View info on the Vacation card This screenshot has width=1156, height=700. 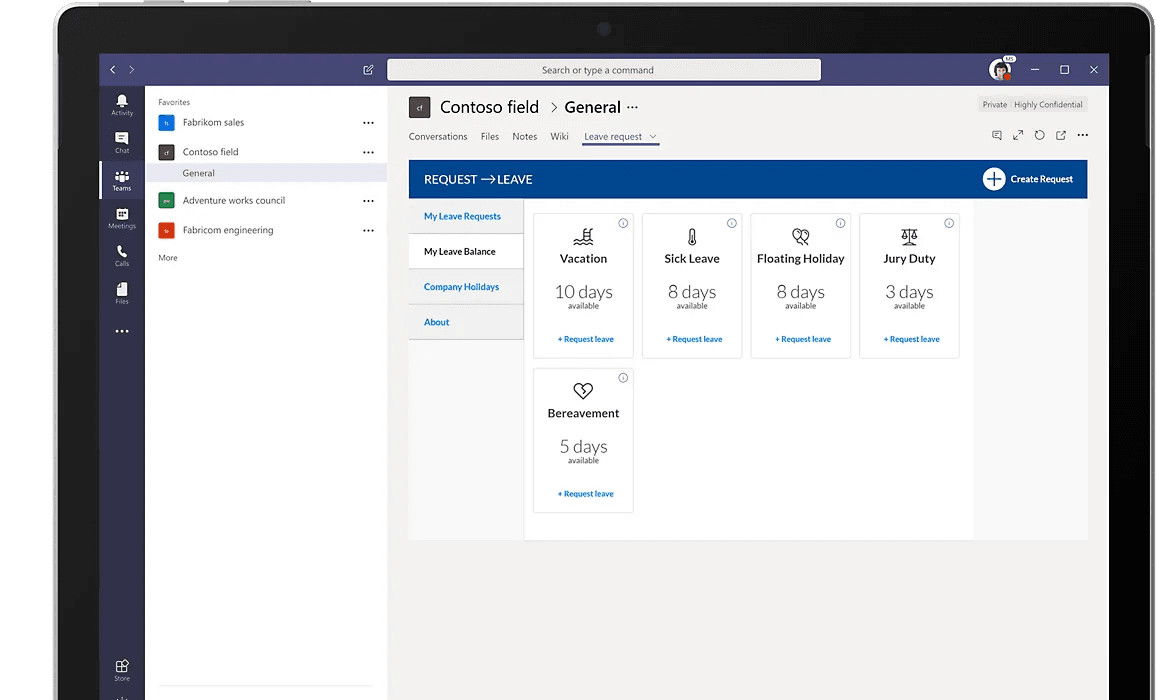pyautogui.click(x=623, y=224)
